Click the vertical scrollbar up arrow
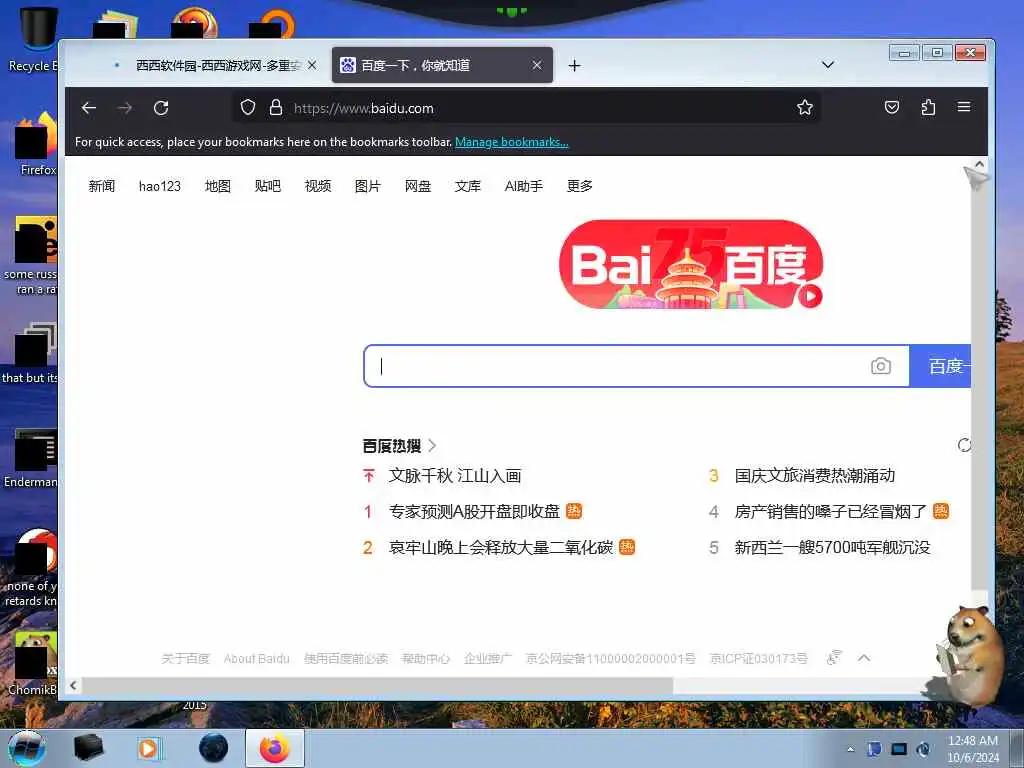Viewport: 1024px width, 768px height. (x=979, y=165)
